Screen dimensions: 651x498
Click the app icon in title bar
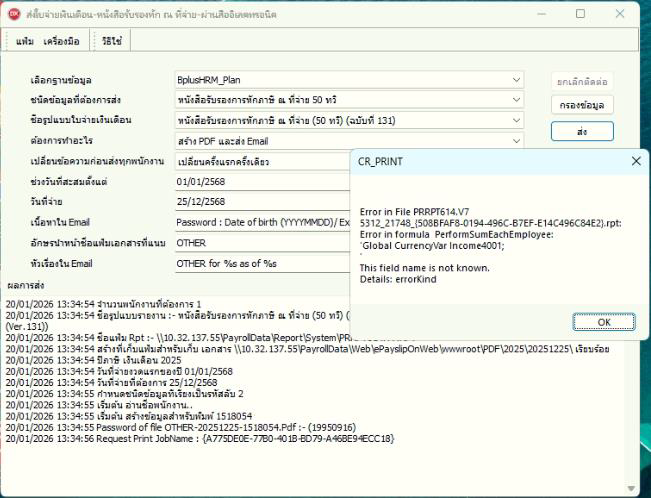click(x=14, y=15)
